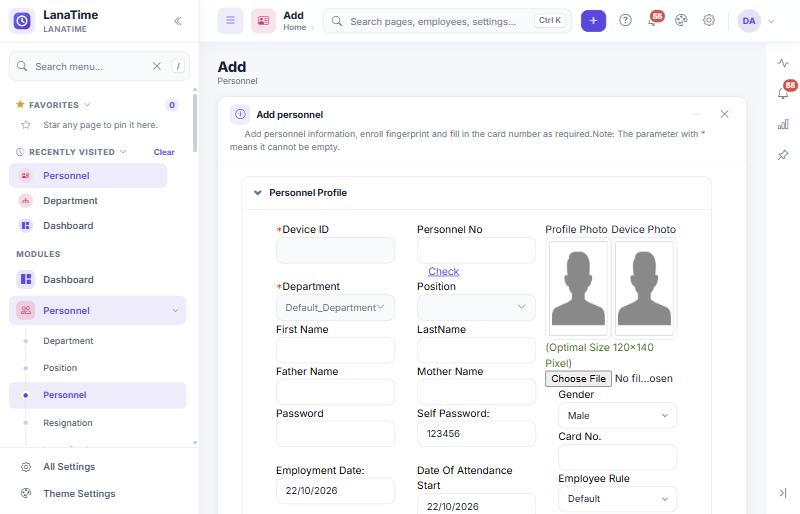Click the LastName input field

coord(476,350)
